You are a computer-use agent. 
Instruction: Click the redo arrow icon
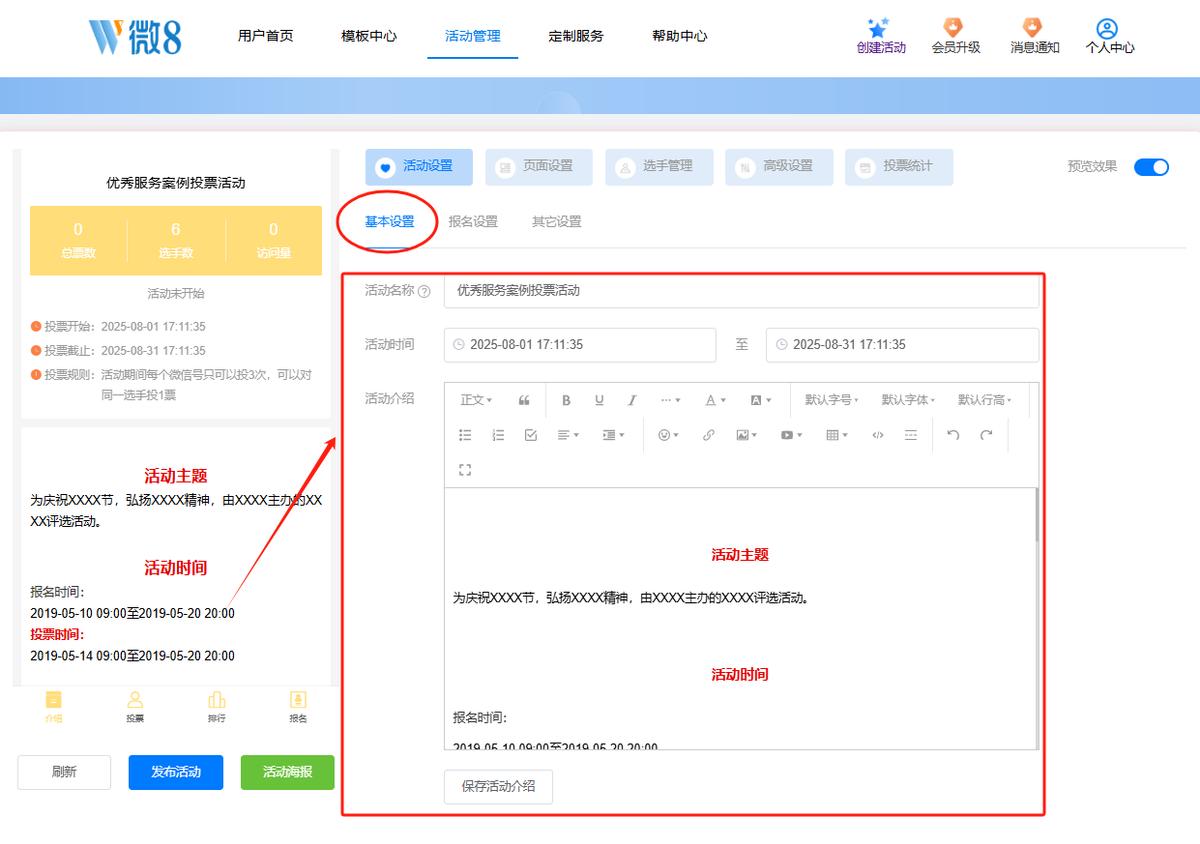(986, 435)
